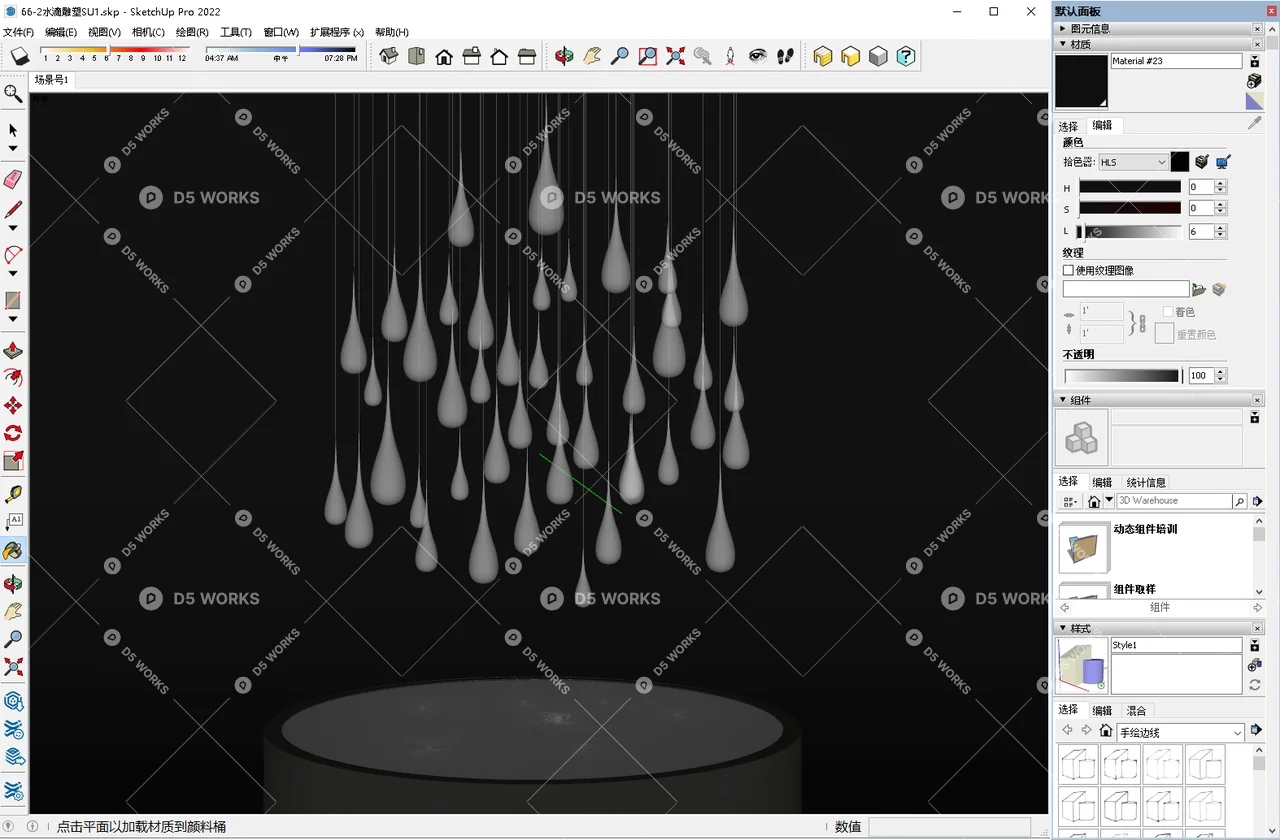
Task: Switch to the Monochrome face style
Action: 878,57
